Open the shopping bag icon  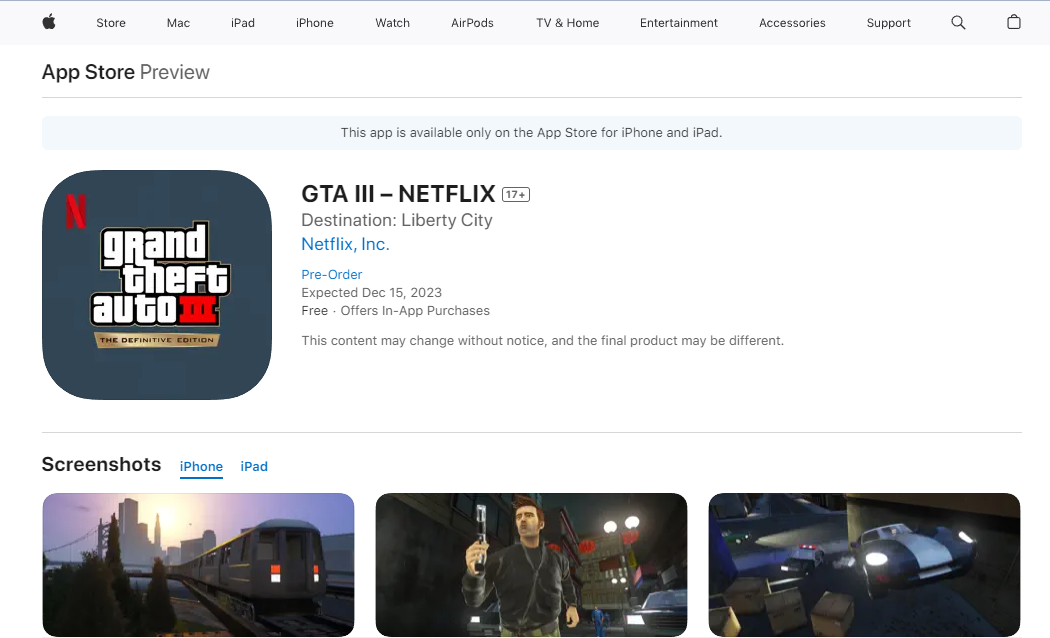point(1014,22)
